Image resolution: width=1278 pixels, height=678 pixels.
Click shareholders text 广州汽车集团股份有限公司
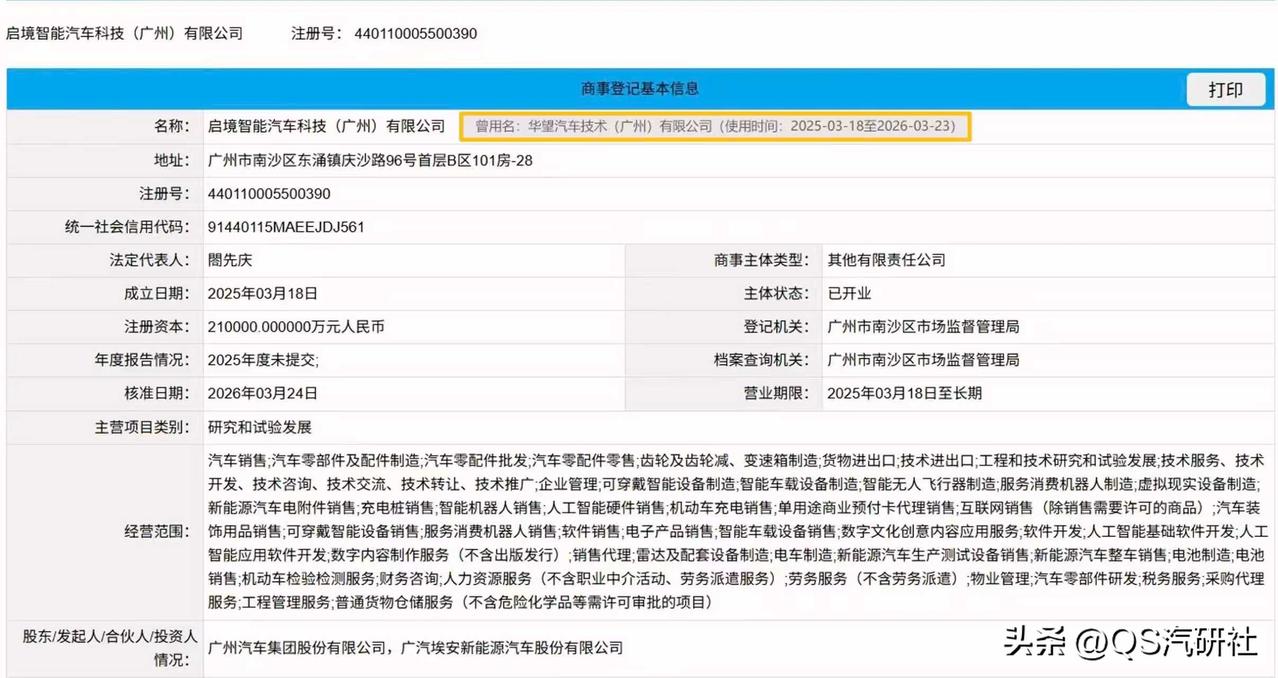[296, 648]
